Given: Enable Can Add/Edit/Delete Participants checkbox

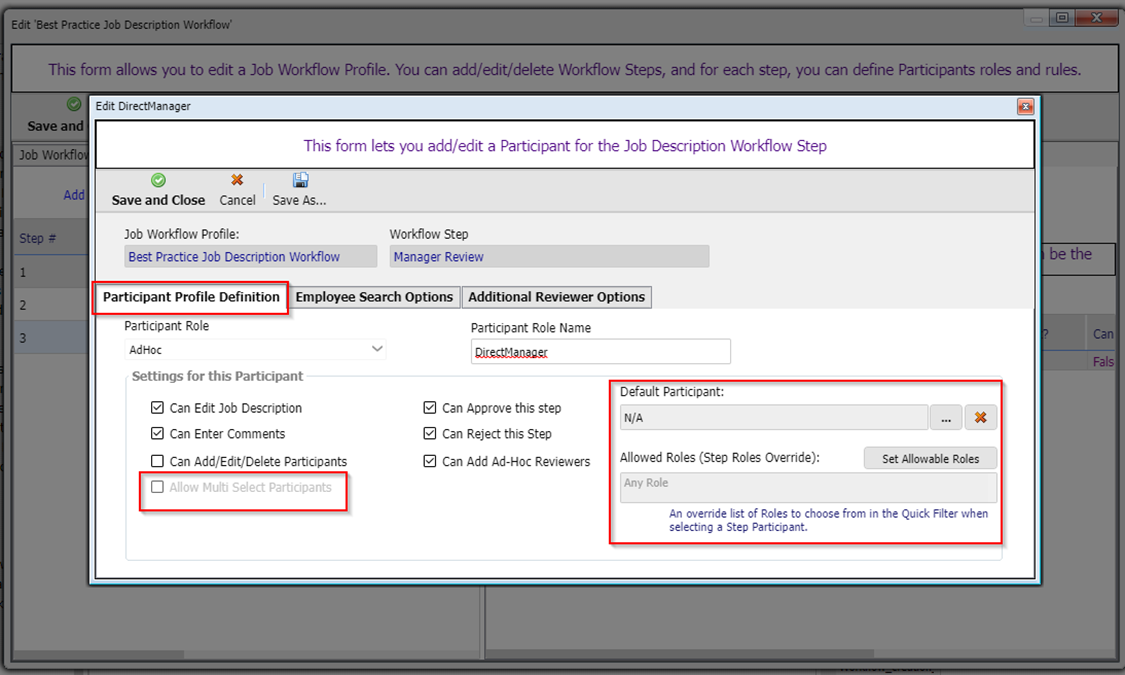Looking at the screenshot, I should point(157,461).
